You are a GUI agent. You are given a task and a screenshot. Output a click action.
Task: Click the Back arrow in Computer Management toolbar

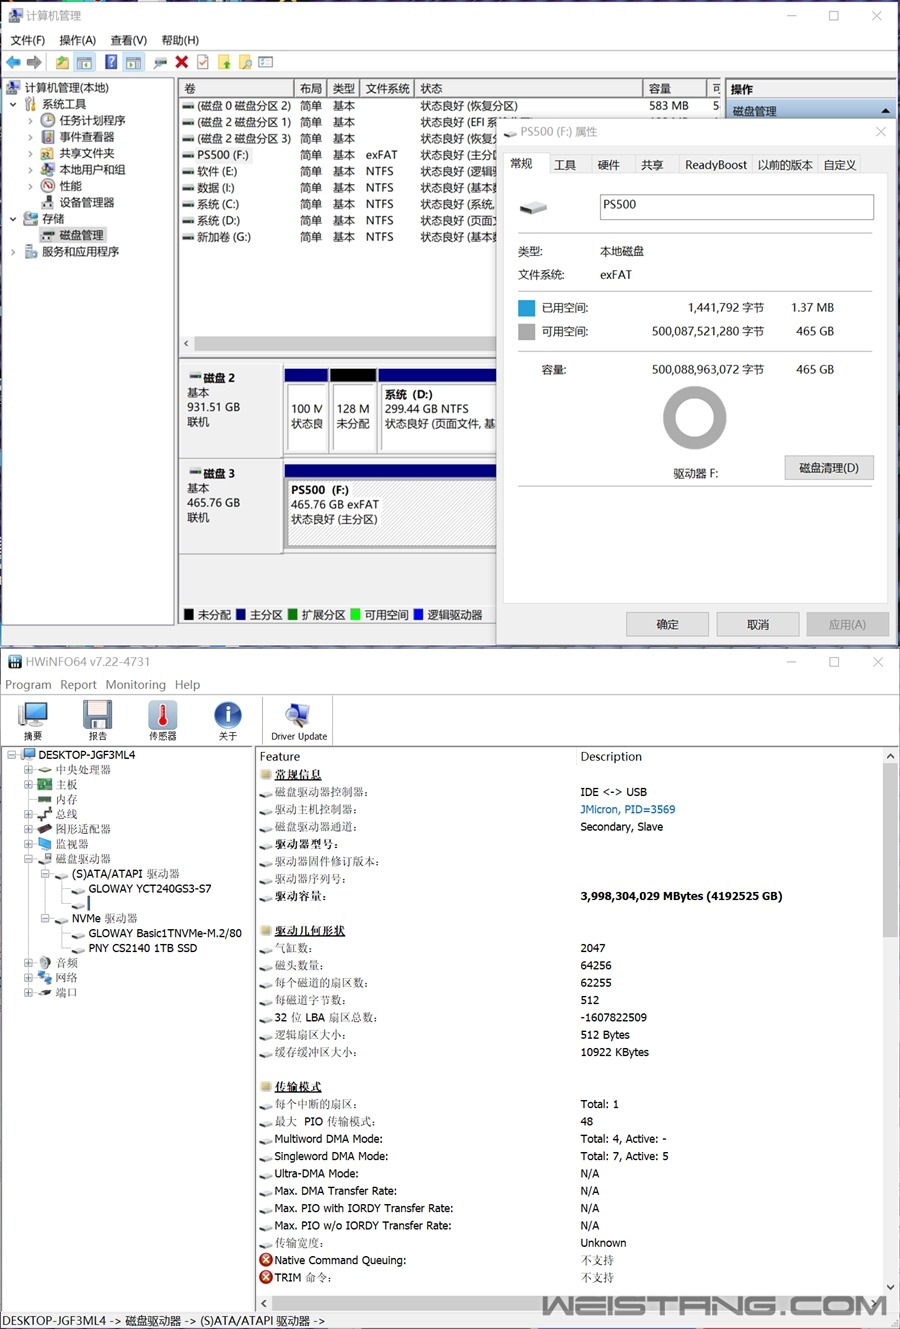(14, 62)
